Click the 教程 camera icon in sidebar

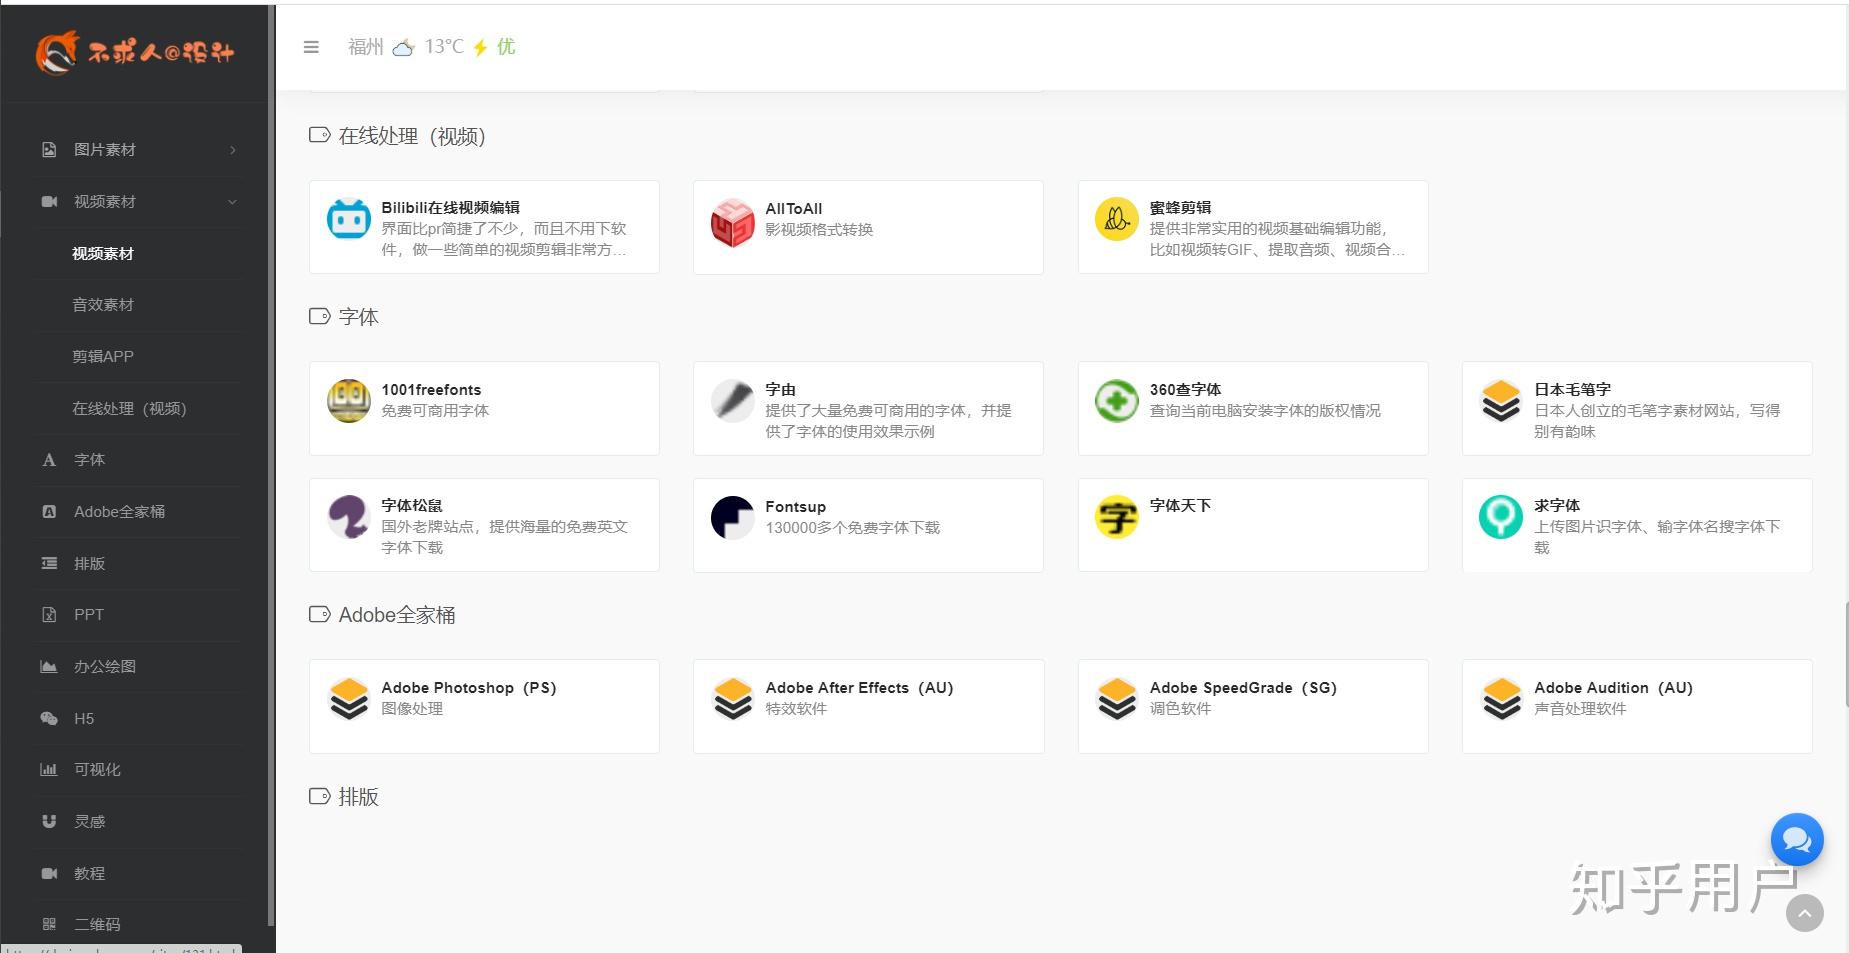click(x=49, y=874)
